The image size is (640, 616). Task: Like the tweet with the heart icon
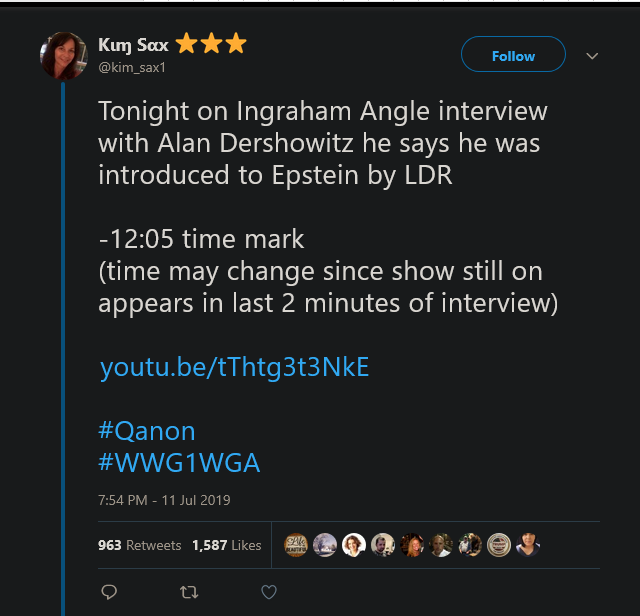click(x=268, y=592)
